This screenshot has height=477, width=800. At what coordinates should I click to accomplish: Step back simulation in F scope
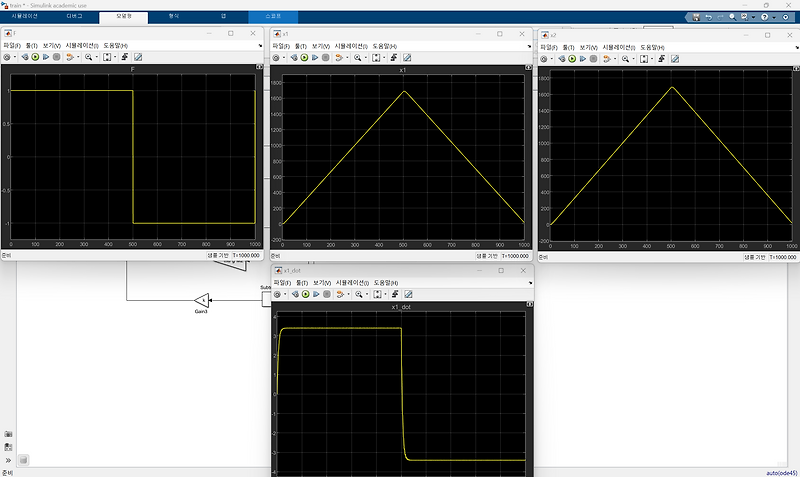(24, 57)
